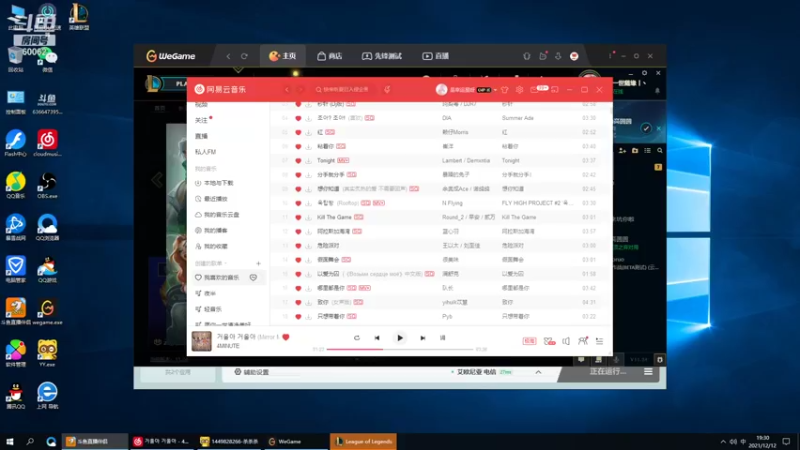The image size is (800, 450).
Task: Open wegame.exe desktop shortcut
Action: [47, 312]
